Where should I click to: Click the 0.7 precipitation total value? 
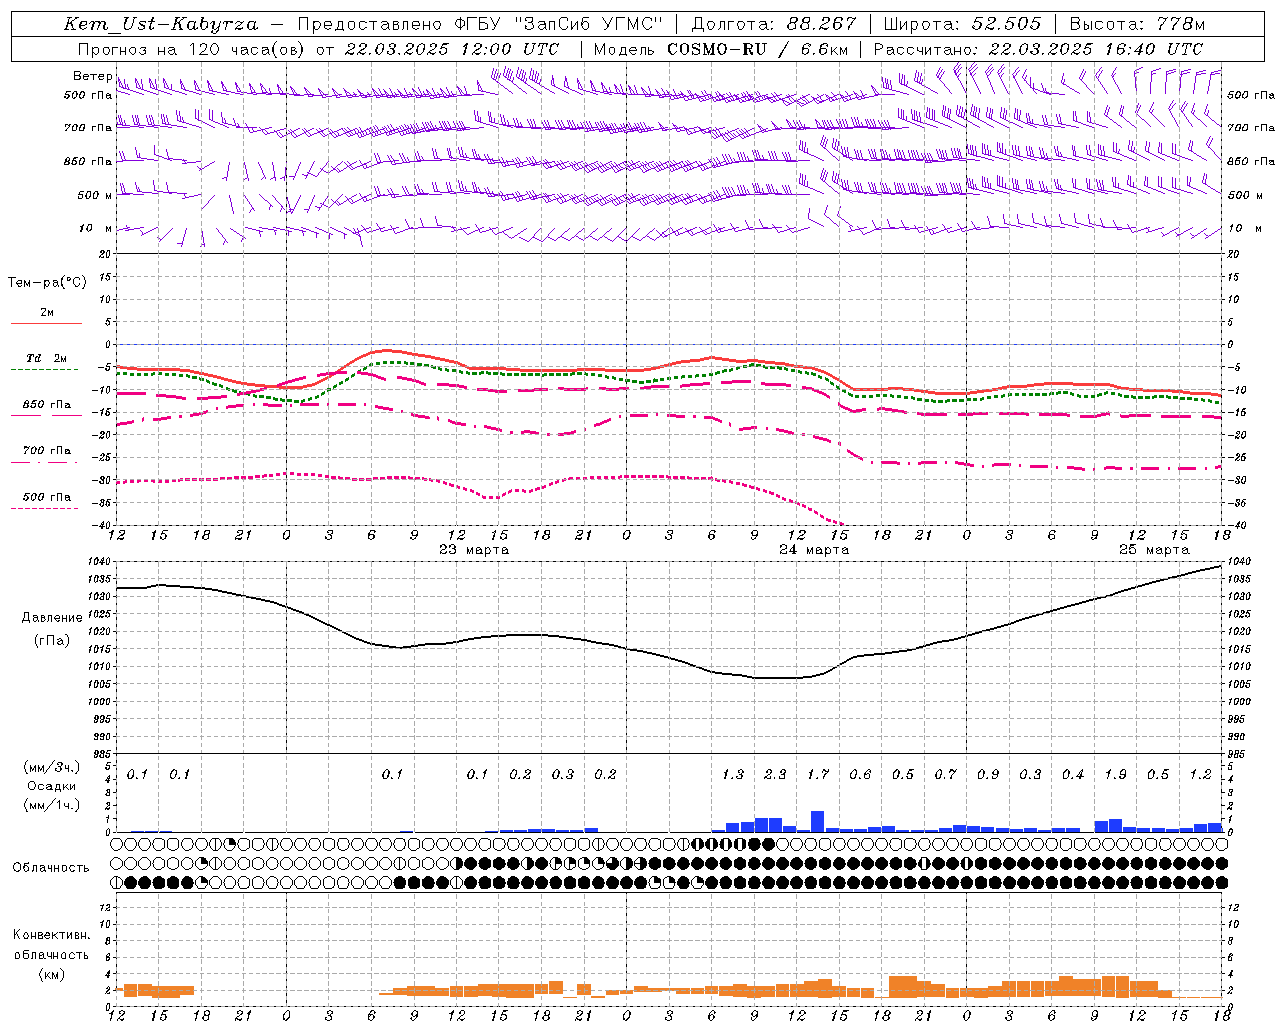(946, 775)
